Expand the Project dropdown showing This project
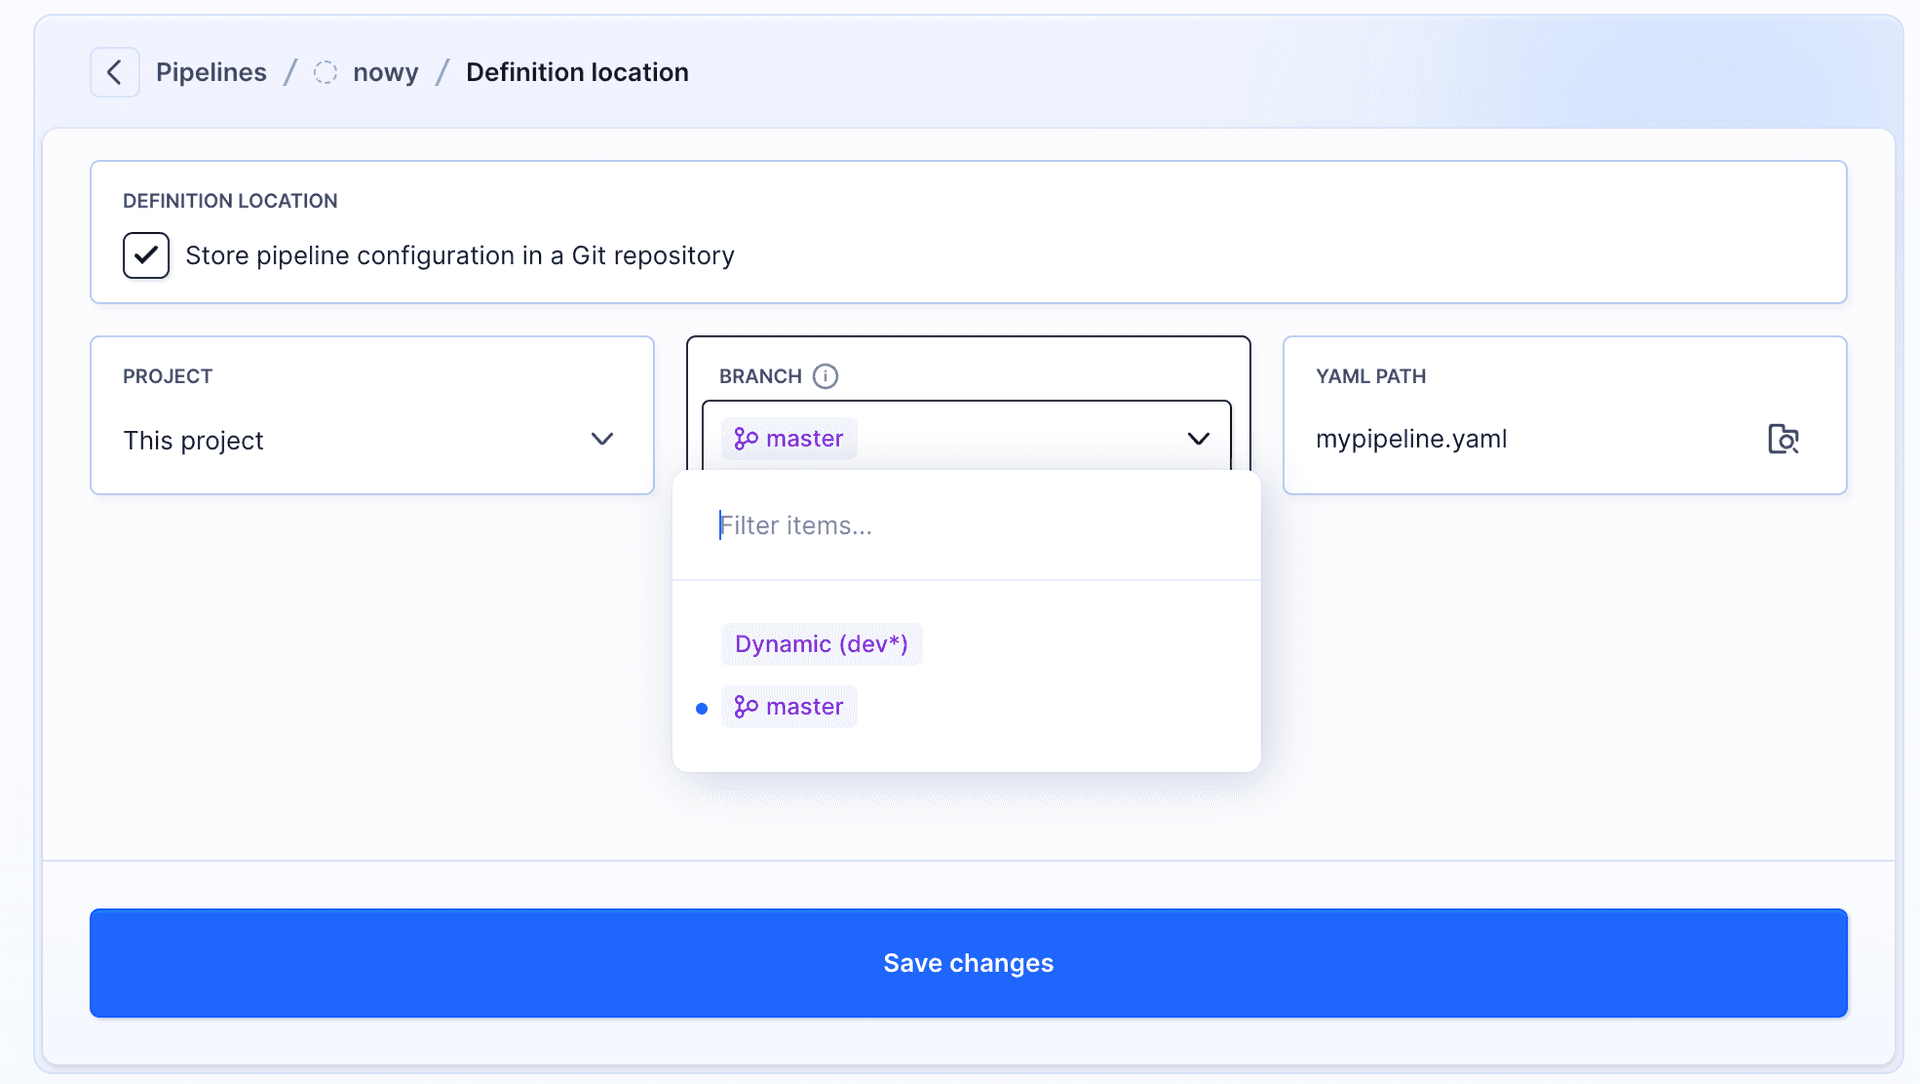1920x1084 pixels. 602,439
